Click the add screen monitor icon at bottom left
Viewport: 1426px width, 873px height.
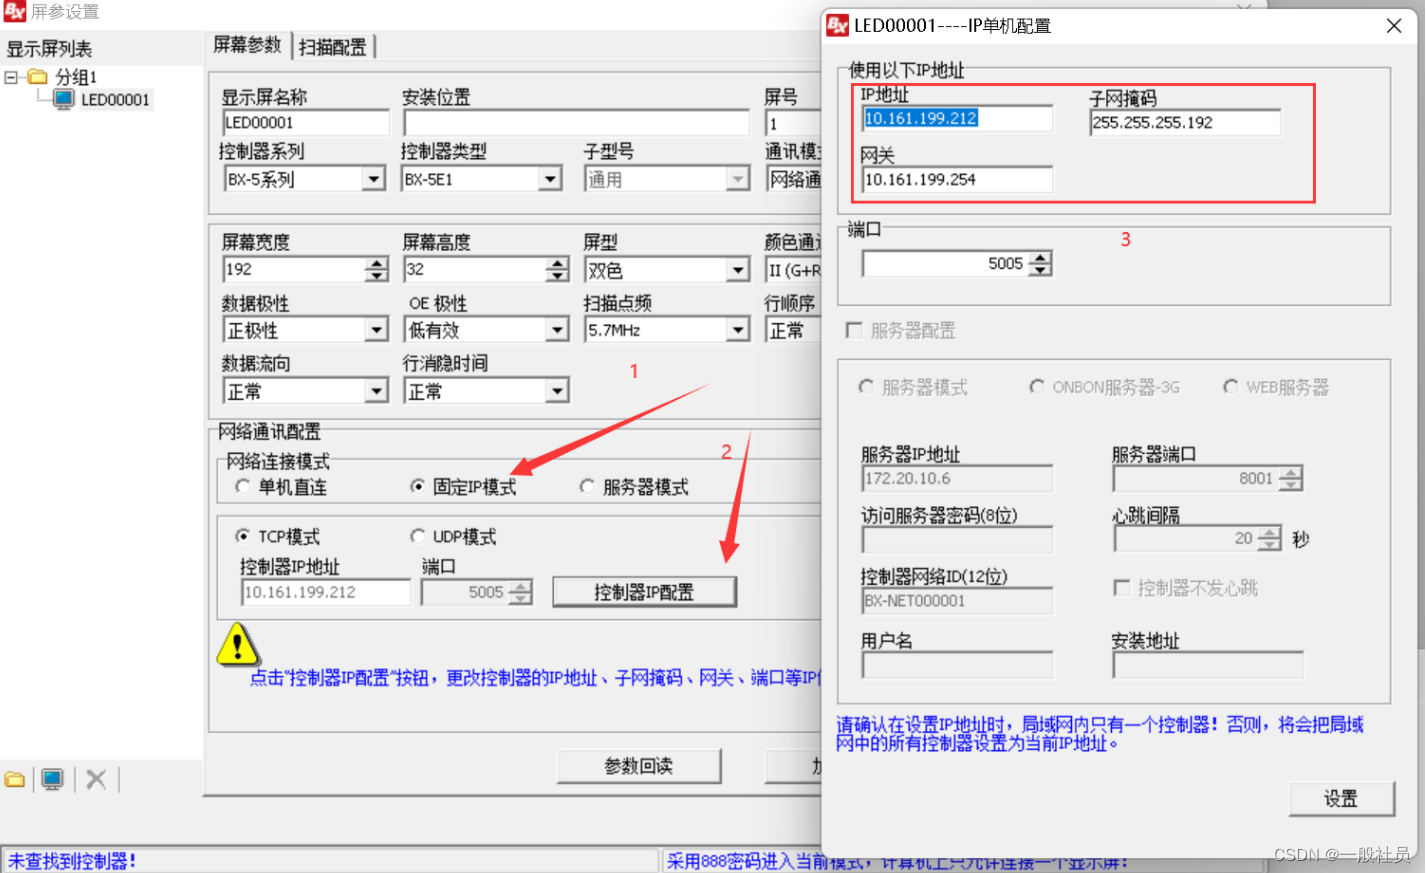tap(52, 779)
